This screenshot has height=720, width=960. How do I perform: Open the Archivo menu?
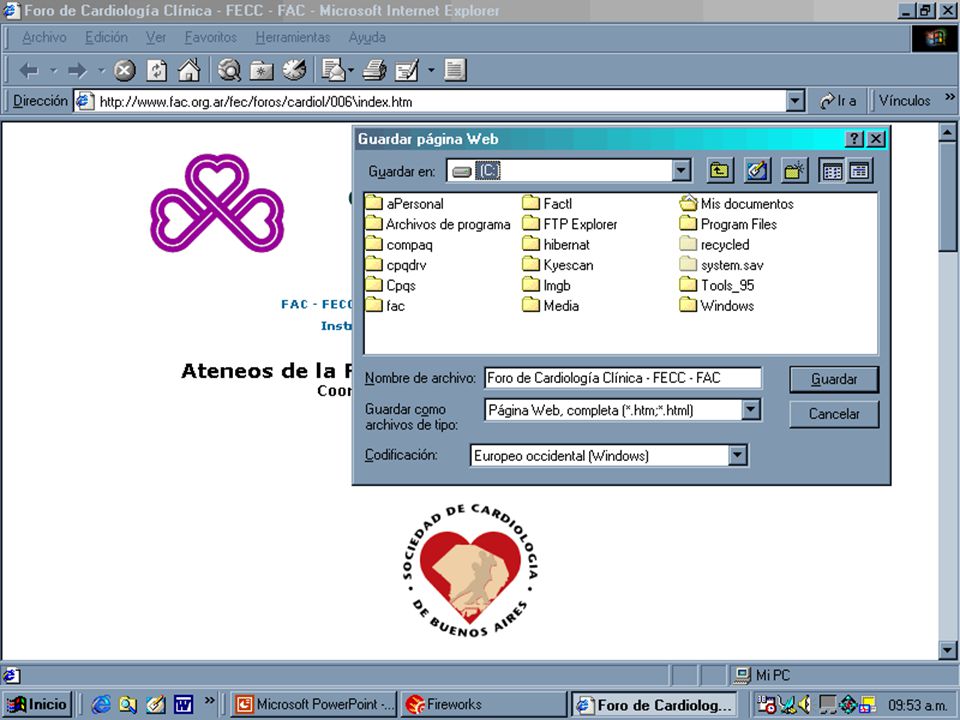[44, 37]
